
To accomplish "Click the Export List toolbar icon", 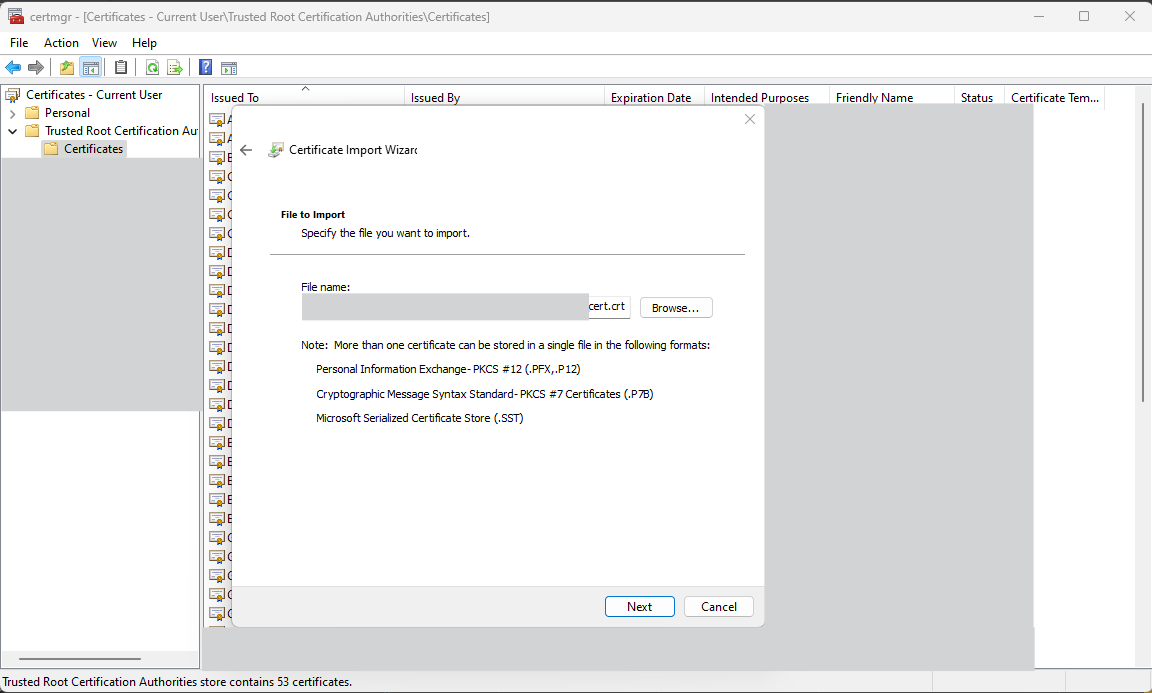I will pyautogui.click(x=175, y=68).
